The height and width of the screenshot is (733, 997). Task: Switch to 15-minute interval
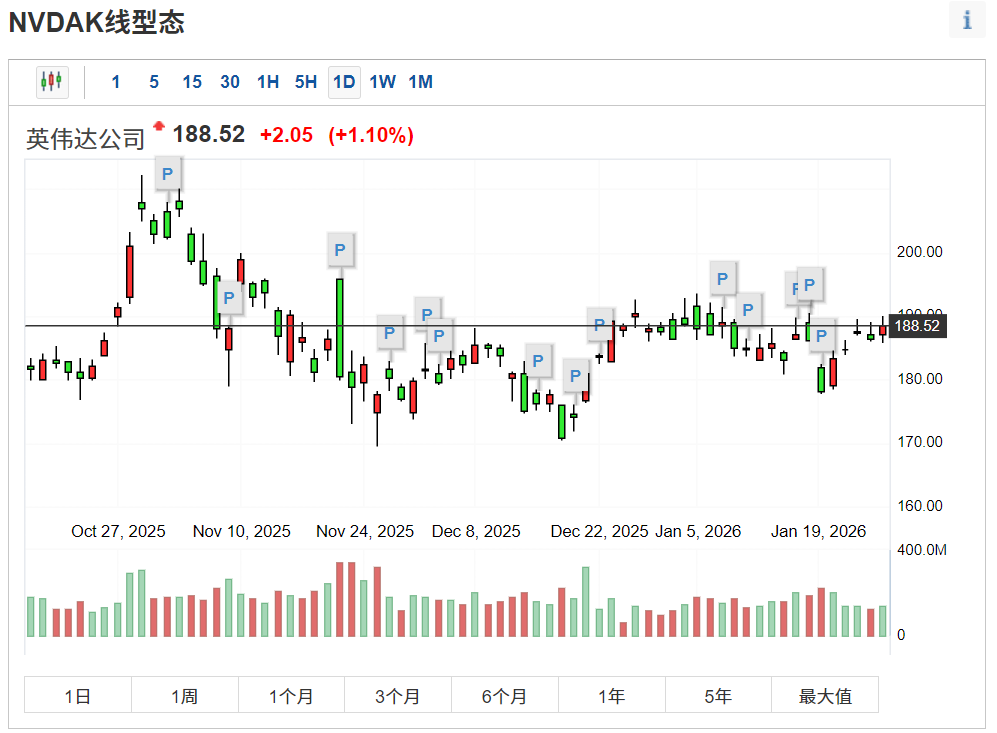click(191, 82)
